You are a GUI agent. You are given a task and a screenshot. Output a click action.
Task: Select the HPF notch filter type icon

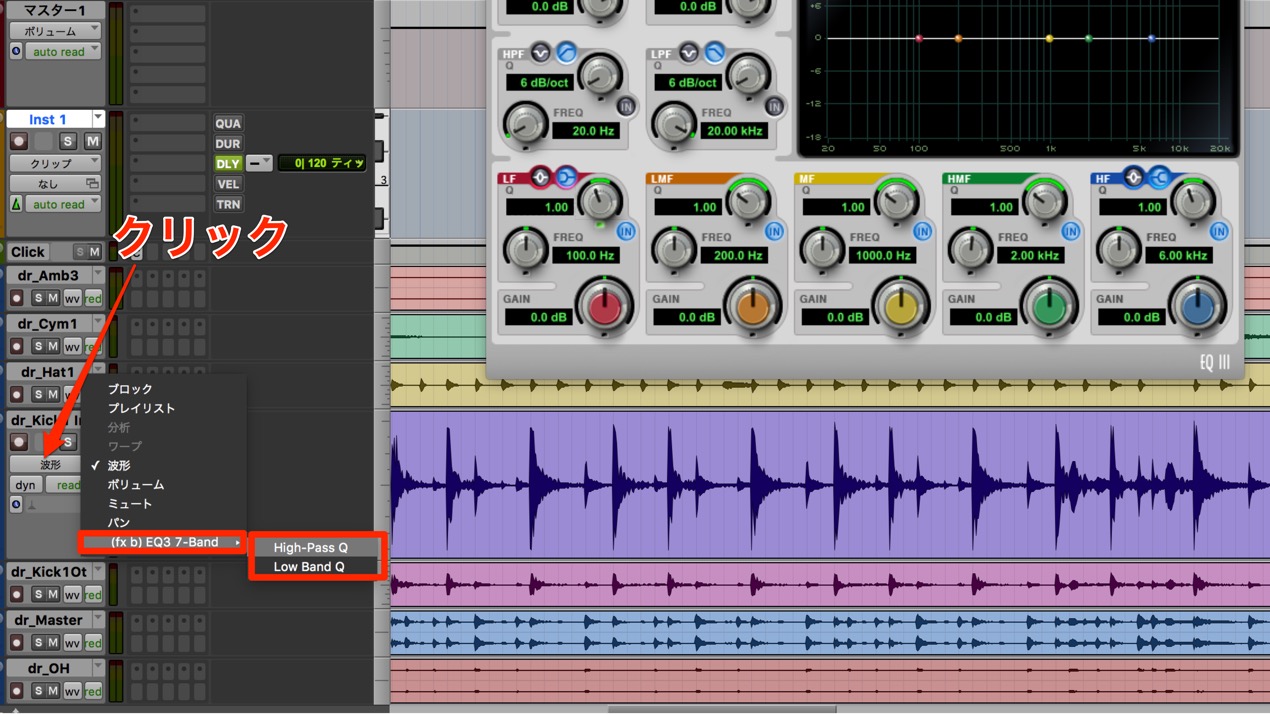point(541,51)
